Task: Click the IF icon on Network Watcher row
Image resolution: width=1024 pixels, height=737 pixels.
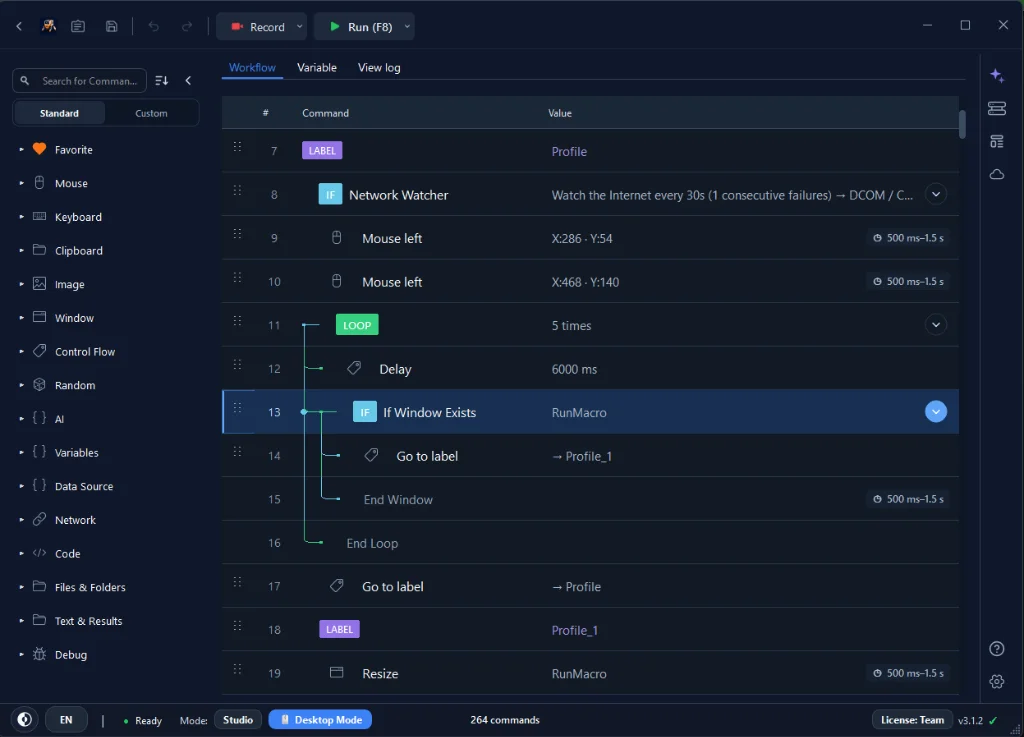Action: click(x=330, y=195)
